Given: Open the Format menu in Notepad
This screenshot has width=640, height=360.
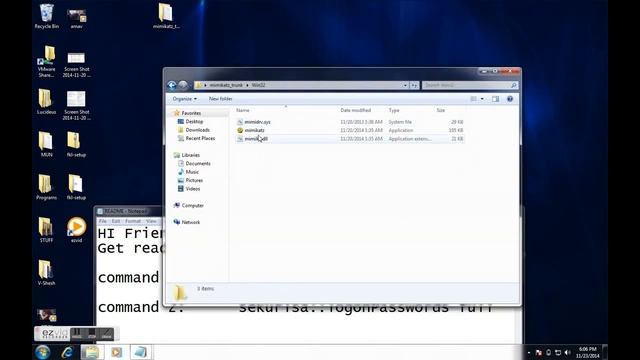Looking at the screenshot, I should point(133,221).
